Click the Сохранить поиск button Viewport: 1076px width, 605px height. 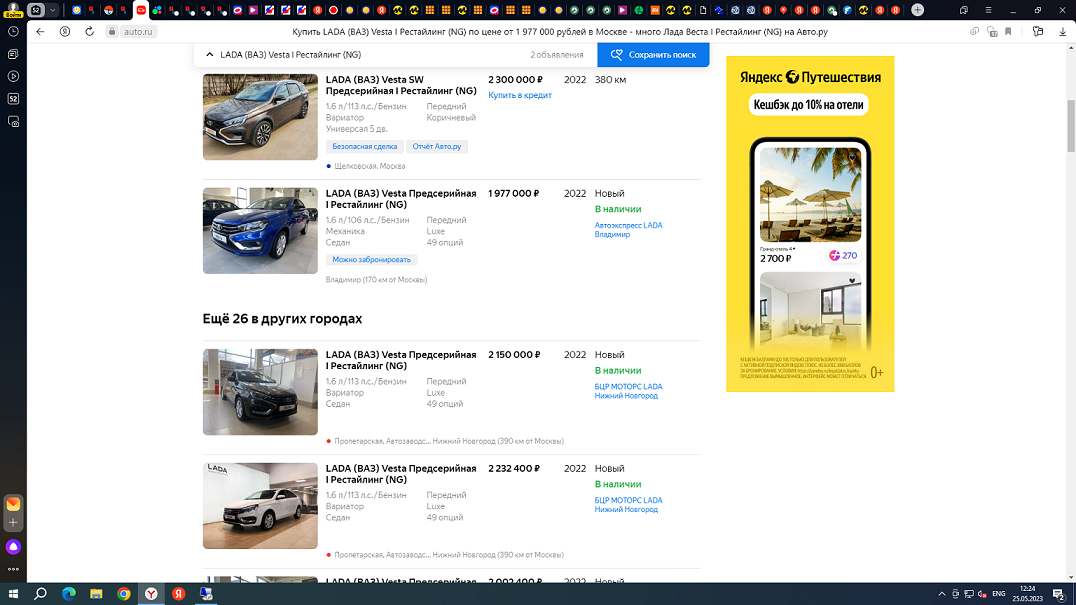point(653,55)
